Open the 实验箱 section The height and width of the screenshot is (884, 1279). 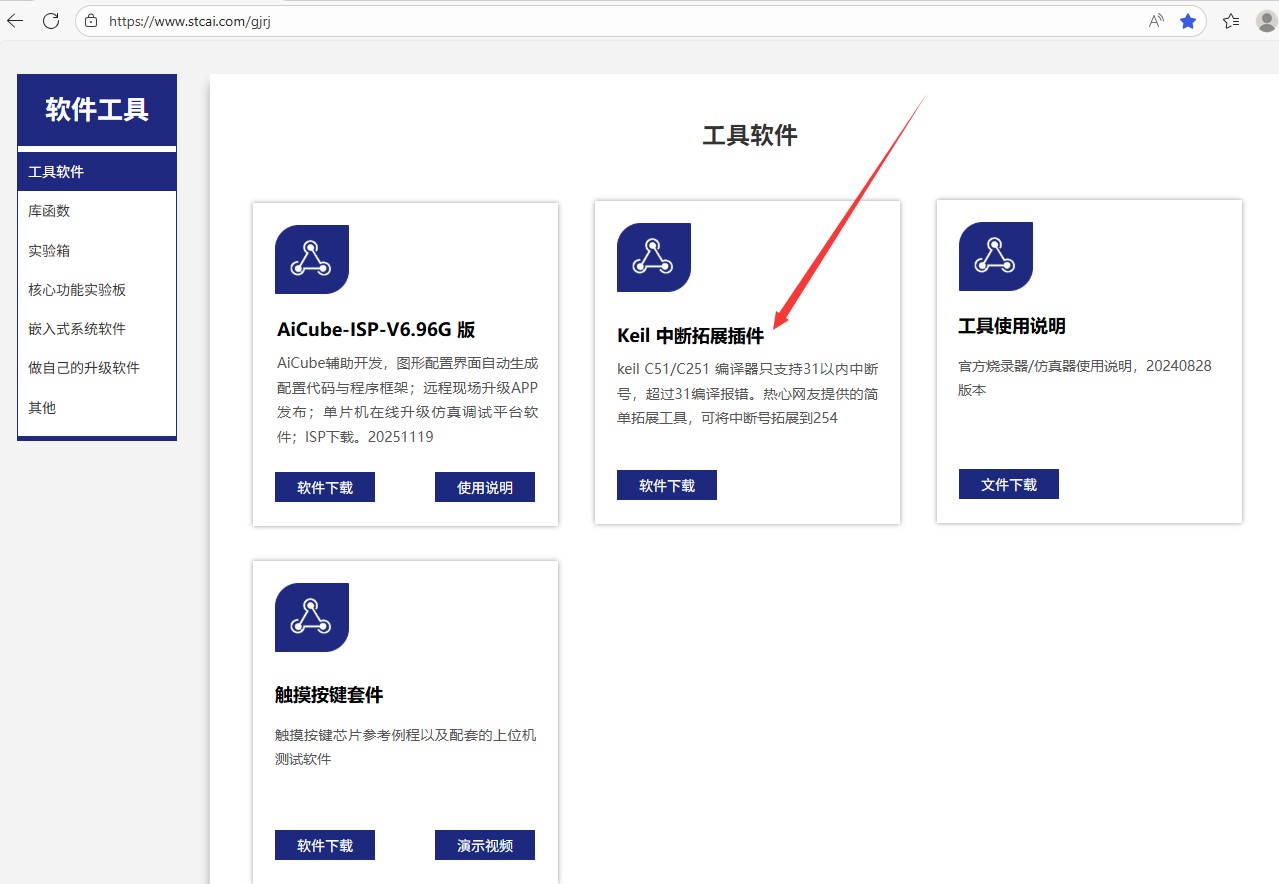point(48,250)
